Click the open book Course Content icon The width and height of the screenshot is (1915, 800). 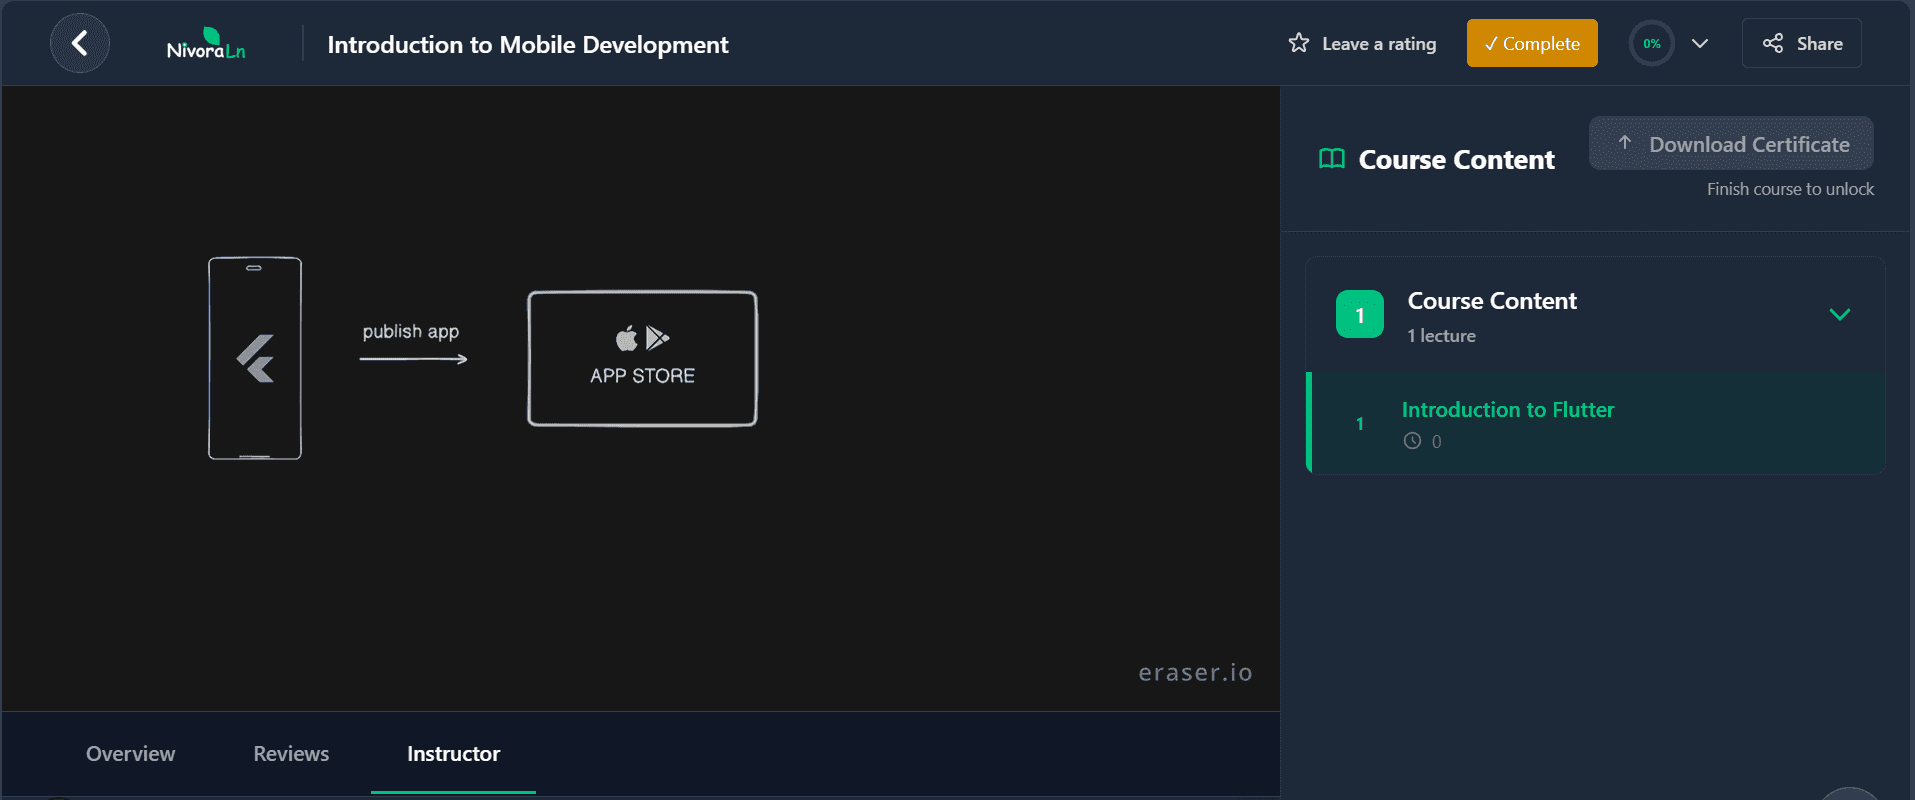[x=1331, y=159]
